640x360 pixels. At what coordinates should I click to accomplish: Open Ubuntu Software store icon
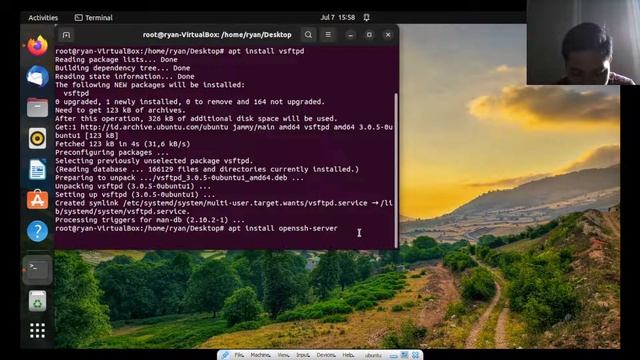click(37, 200)
